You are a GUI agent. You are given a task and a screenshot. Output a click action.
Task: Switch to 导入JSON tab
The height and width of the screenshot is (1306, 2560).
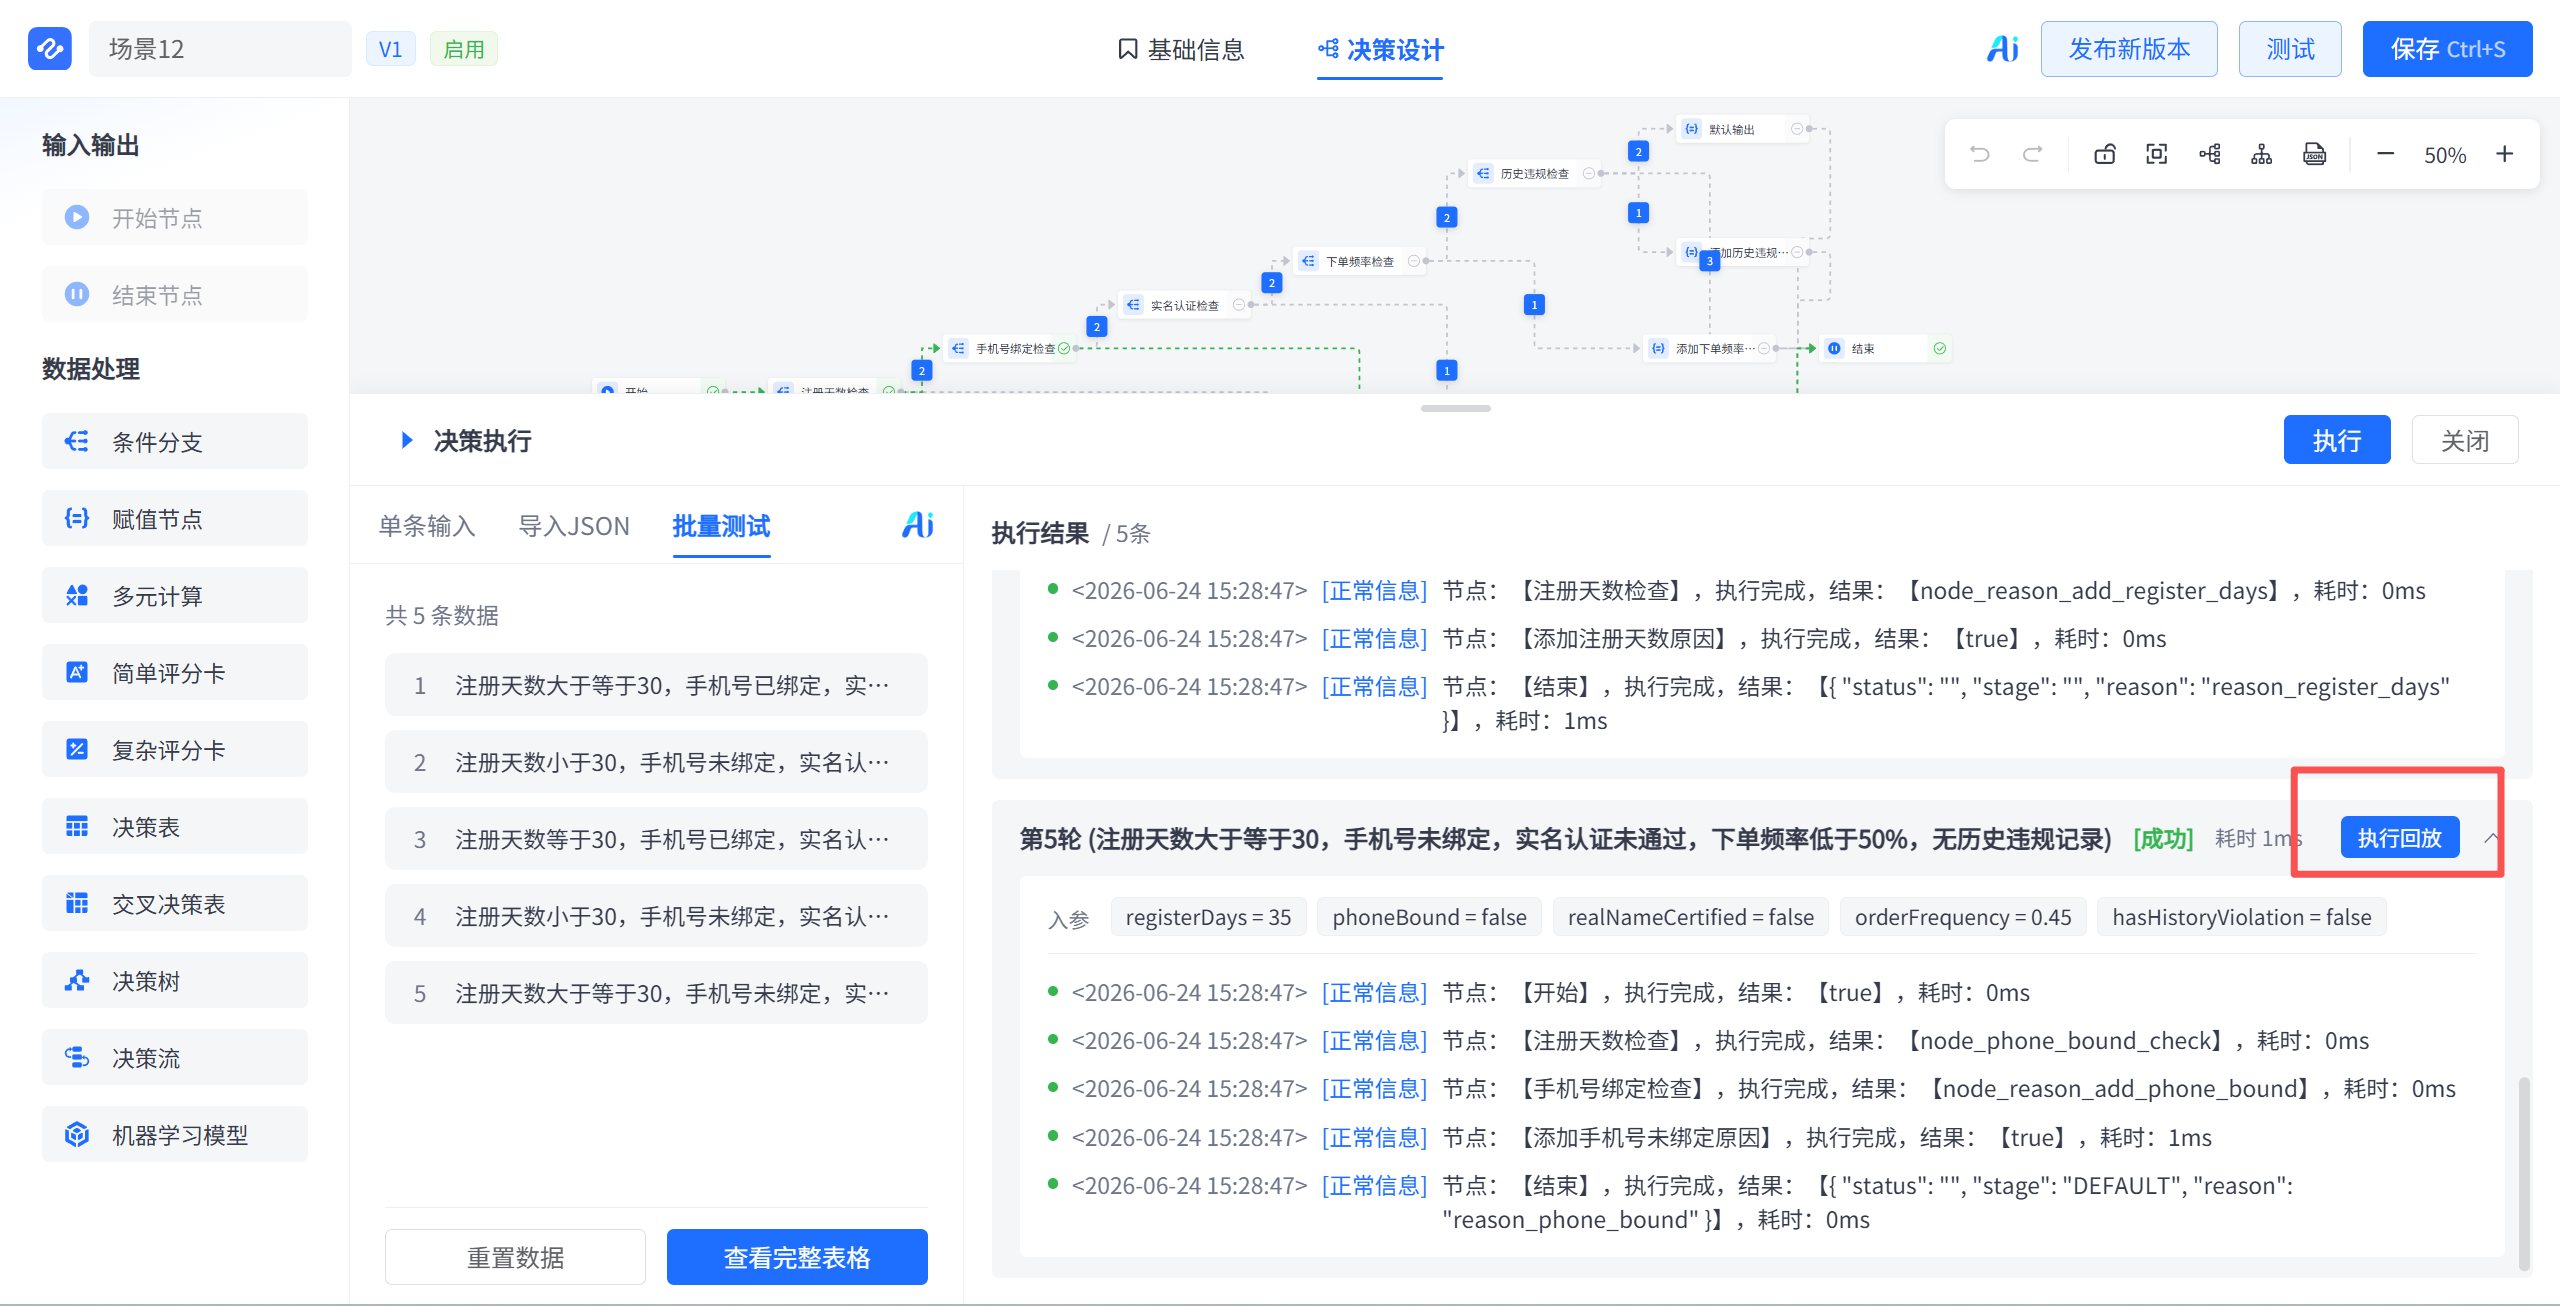coord(574,526)
